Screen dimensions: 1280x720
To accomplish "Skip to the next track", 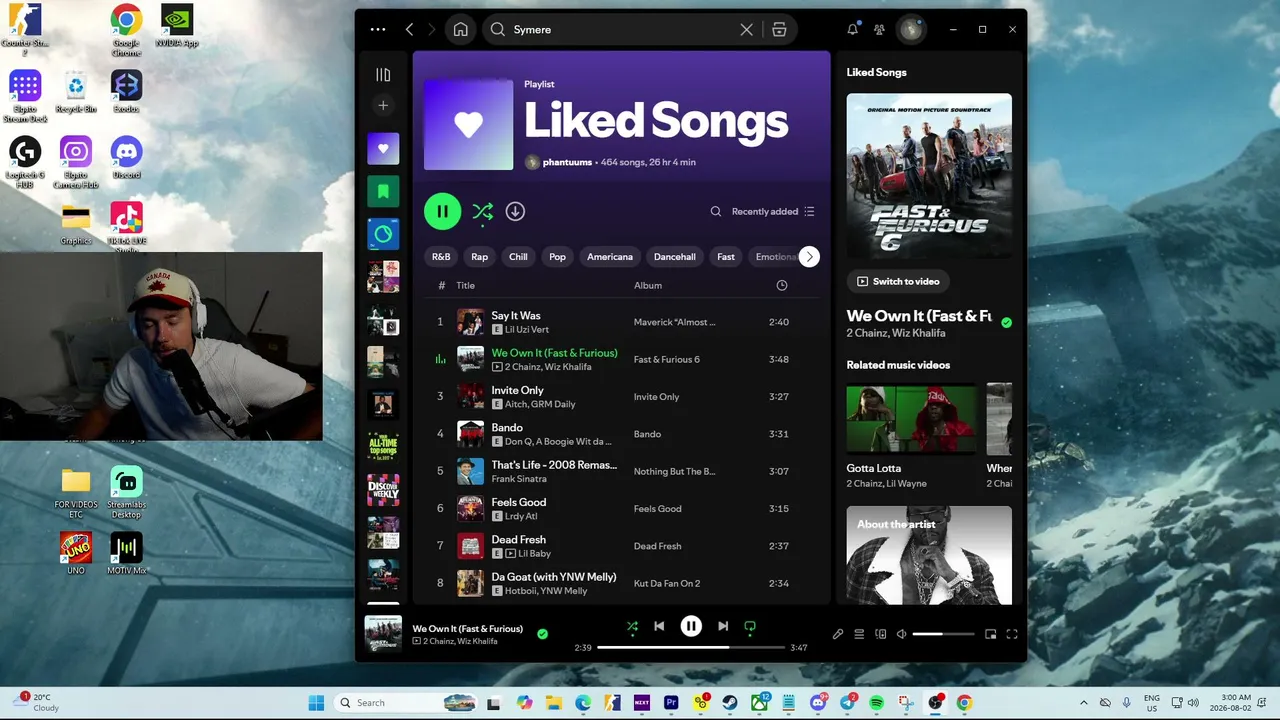I will point(723,627).
